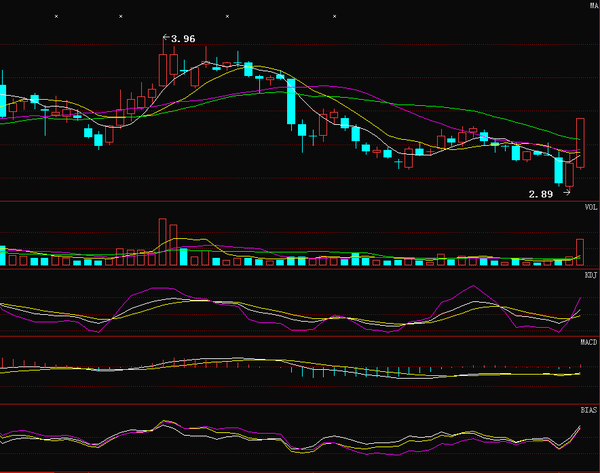
Task: Select the BIAS panel label
Action: pyautogui.click(x=589, y=410)
